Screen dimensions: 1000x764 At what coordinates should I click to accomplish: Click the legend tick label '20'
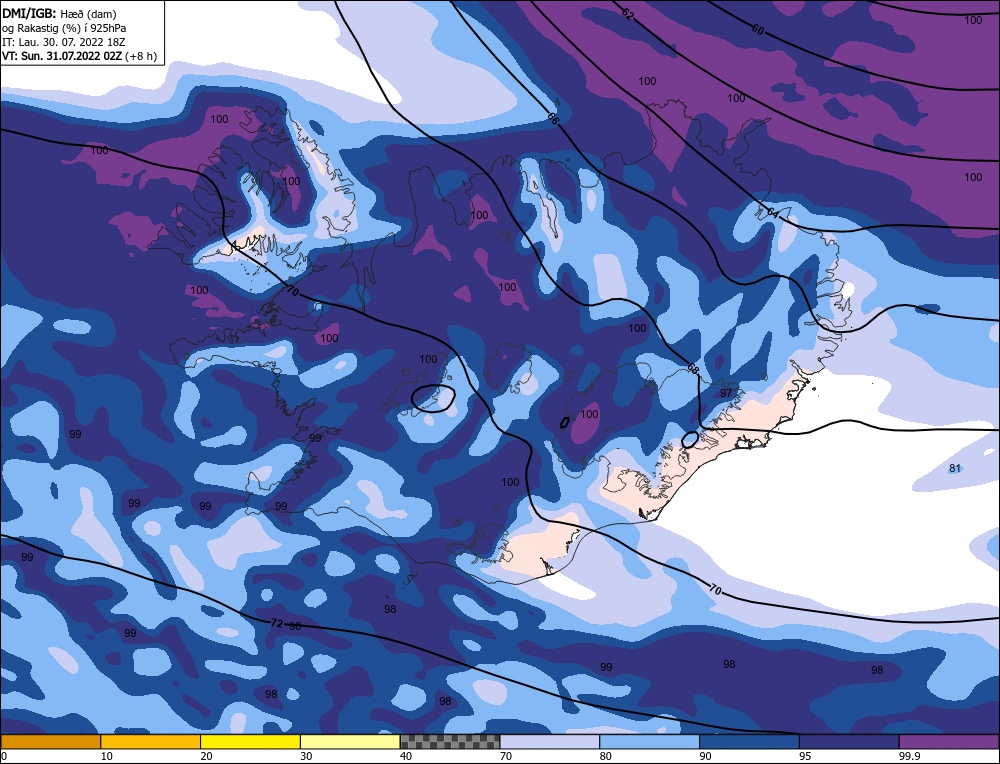pos(207,756)
